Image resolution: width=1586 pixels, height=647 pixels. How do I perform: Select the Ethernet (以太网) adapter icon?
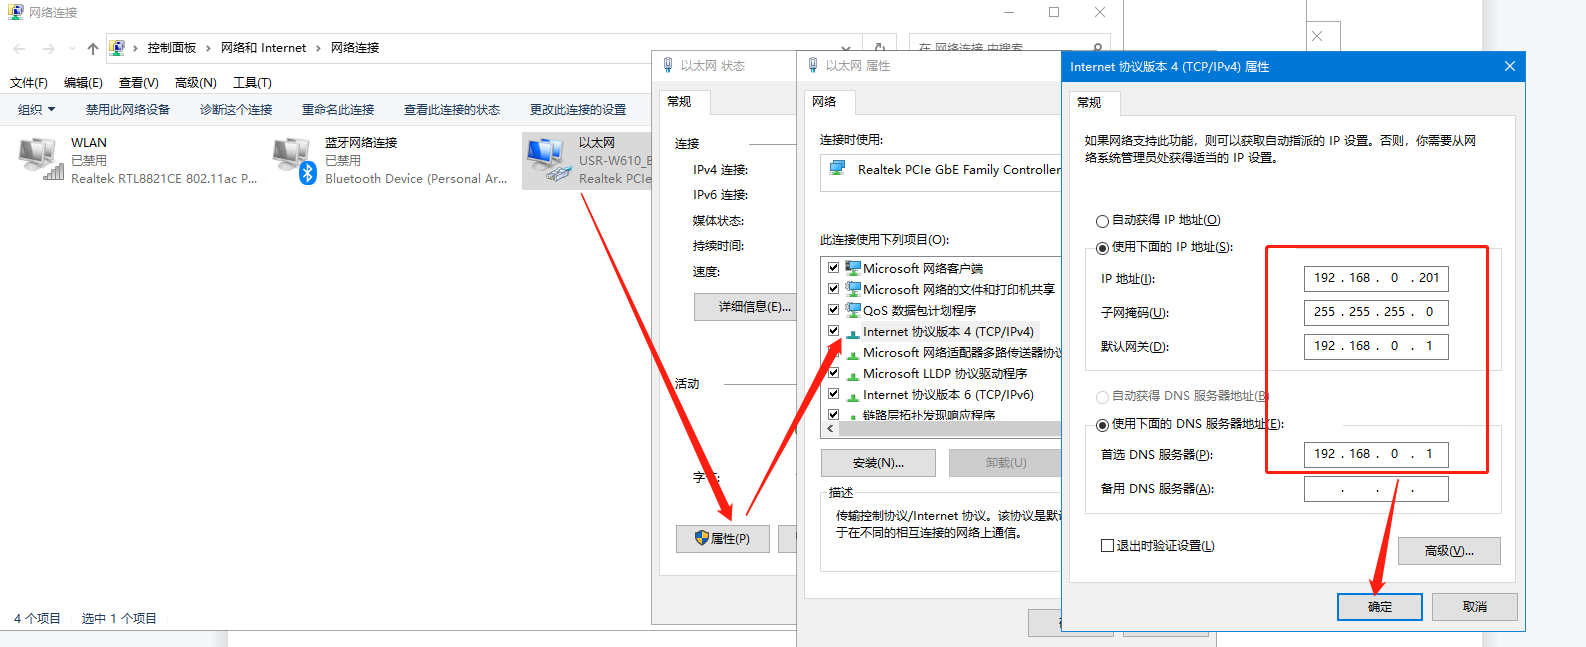(547, 160)
